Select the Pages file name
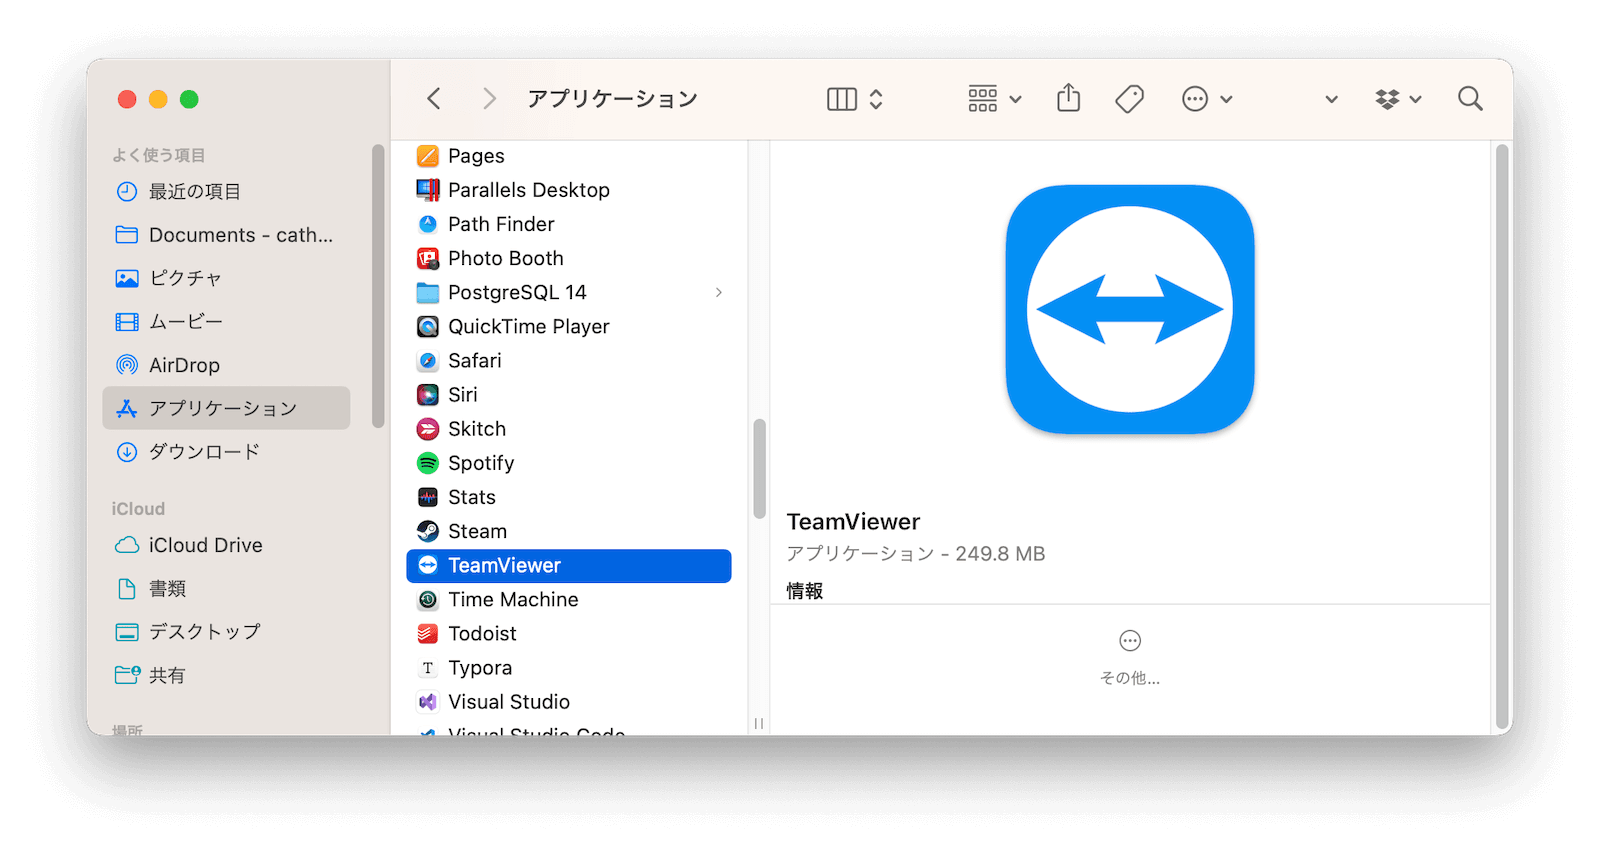1600x850 pixels. click(476, 156)
